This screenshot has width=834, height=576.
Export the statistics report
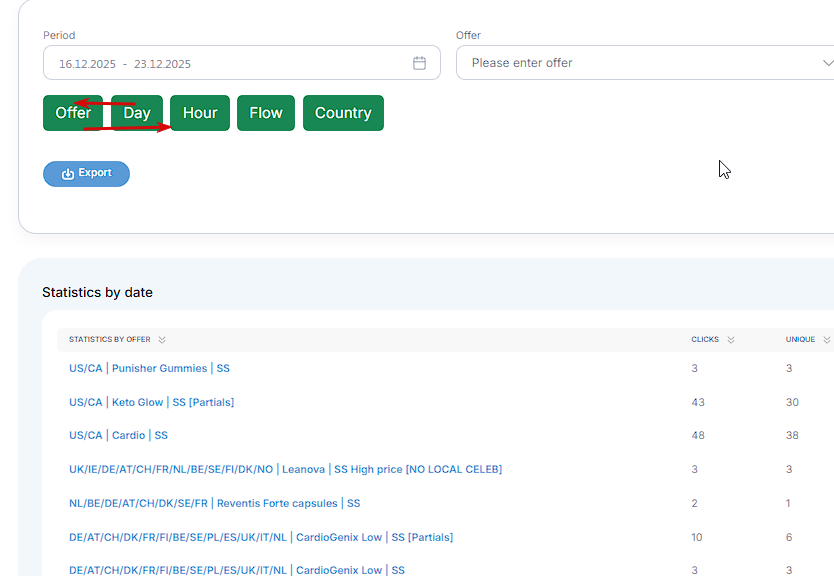(x=86, y=173)
